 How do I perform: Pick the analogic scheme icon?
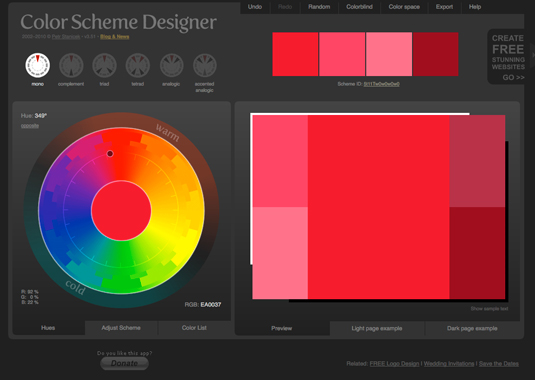point(171,65)
